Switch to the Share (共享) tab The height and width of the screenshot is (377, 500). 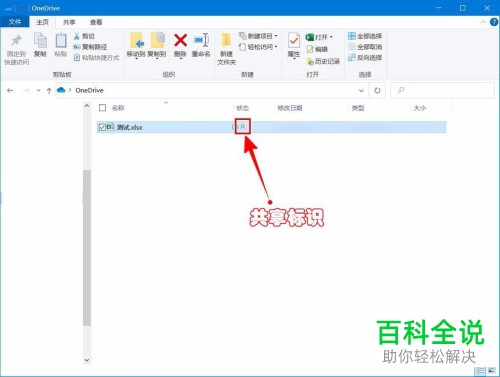69,22
